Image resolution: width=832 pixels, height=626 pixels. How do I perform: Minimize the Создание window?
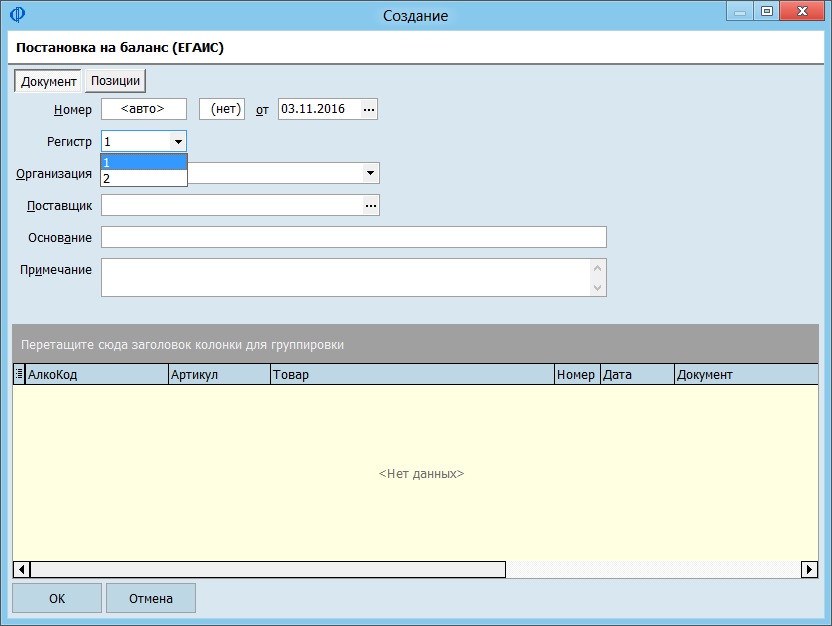pos(740,12)
